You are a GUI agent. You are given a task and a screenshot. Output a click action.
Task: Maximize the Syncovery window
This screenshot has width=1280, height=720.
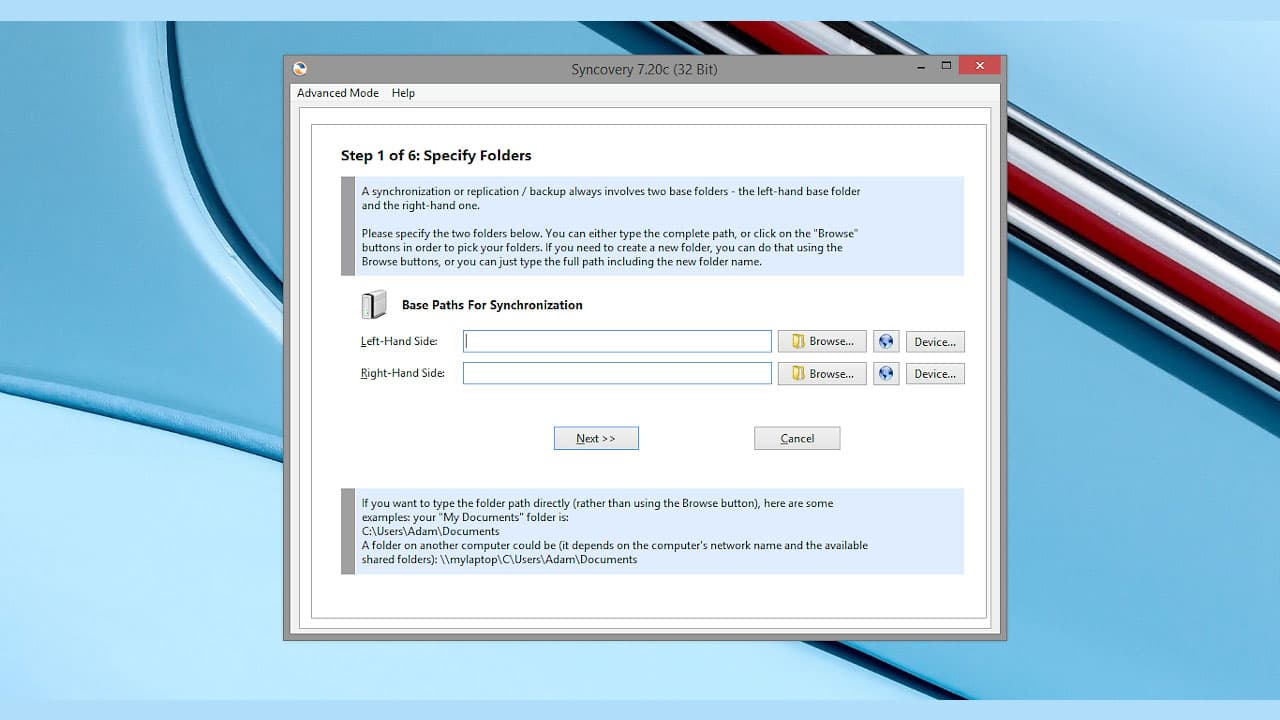point(946,65)
